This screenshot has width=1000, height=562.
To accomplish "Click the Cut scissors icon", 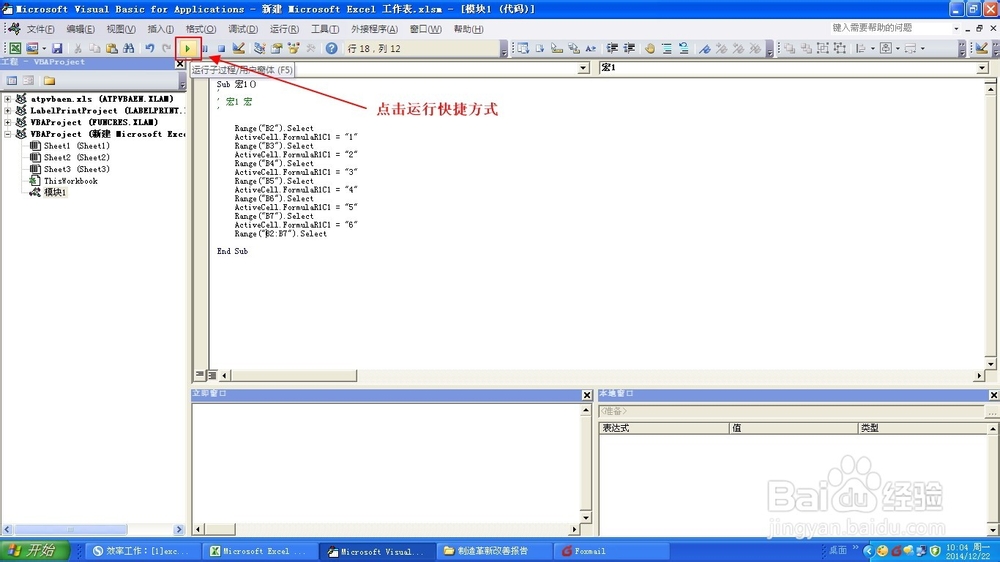I will click(x=77, y=48).
